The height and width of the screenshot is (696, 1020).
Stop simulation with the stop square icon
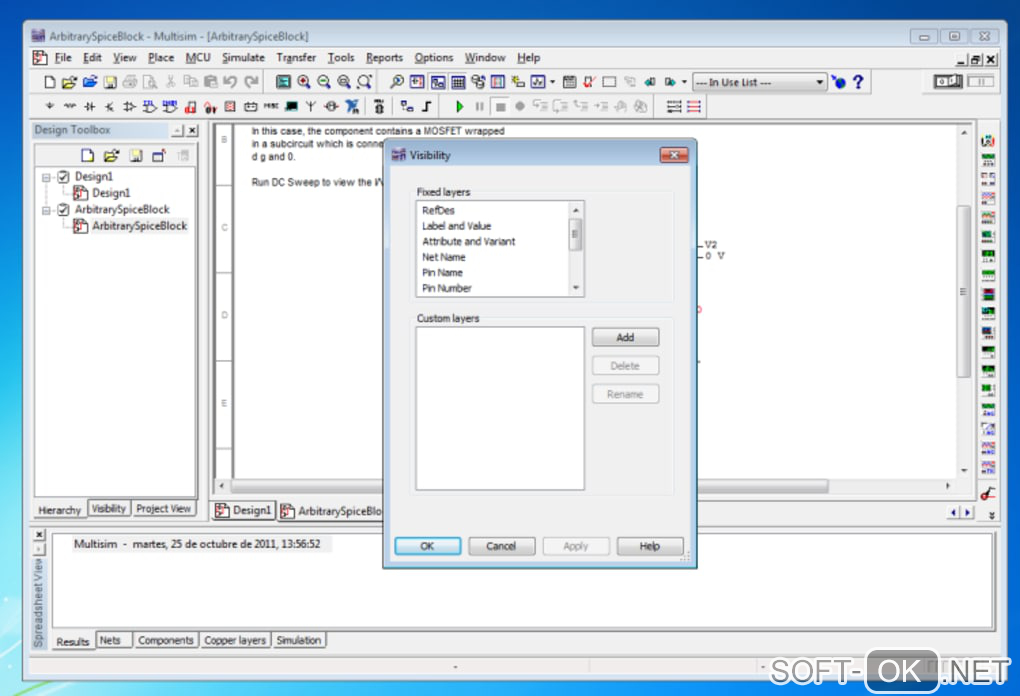tap(500, 106)
